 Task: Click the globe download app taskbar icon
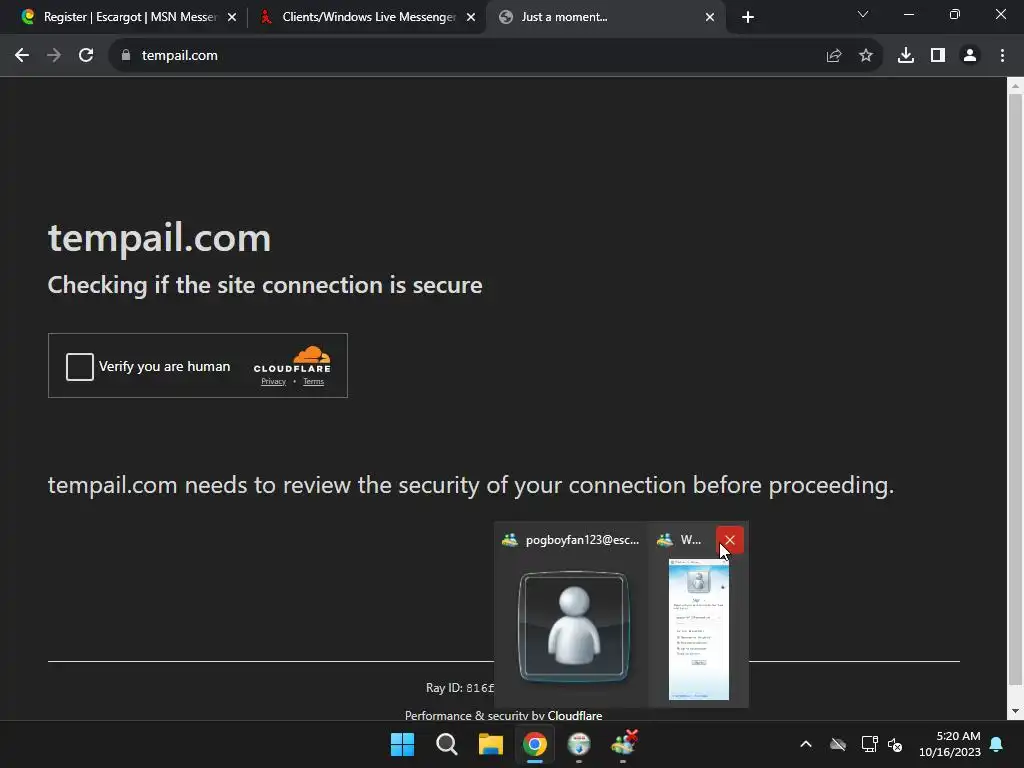tap(579, 744)
